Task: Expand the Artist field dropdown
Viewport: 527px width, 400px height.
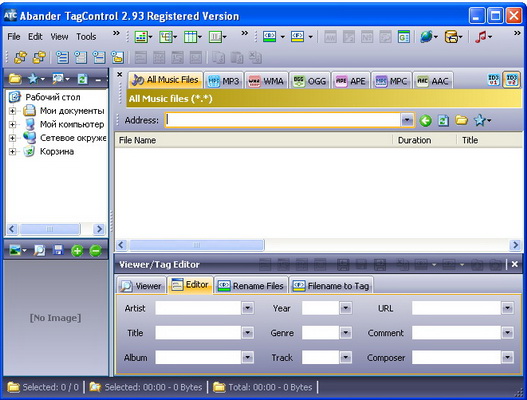Action: point(248,308)
